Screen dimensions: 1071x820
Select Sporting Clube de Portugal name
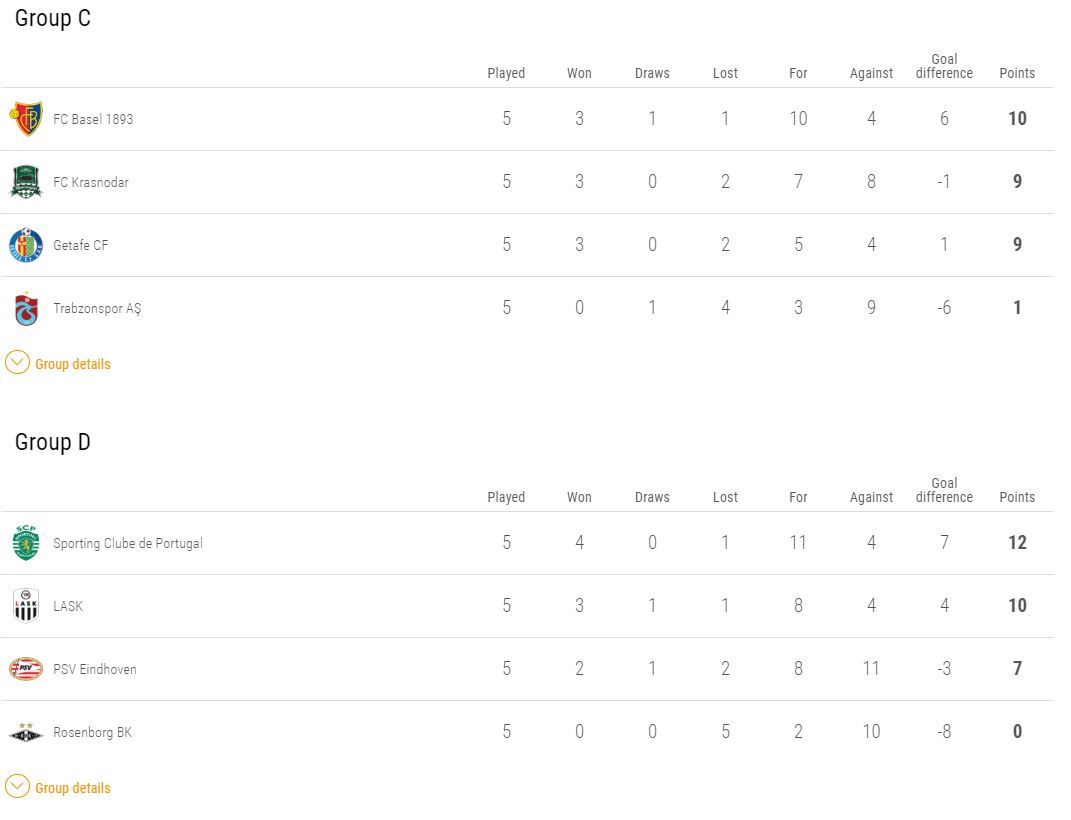pos(128,543)
